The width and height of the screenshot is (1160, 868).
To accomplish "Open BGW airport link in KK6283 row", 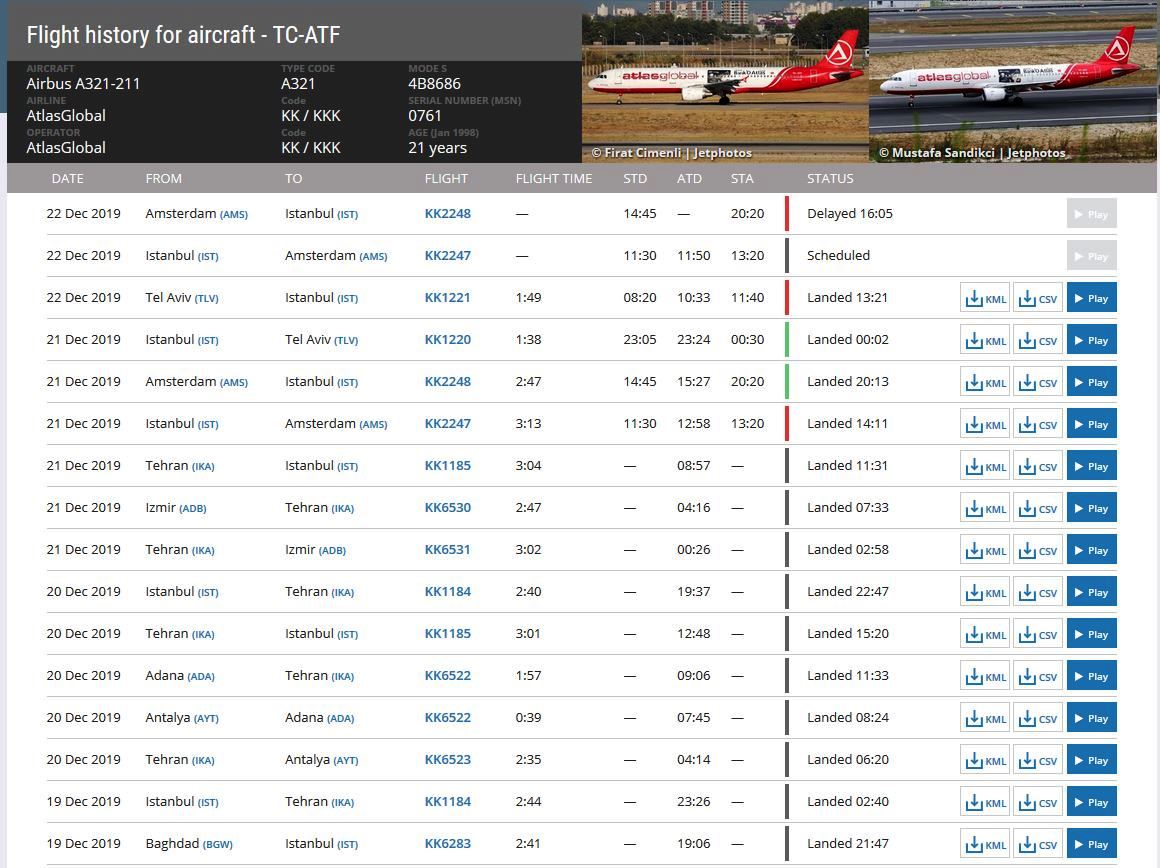I will [218, 845].
